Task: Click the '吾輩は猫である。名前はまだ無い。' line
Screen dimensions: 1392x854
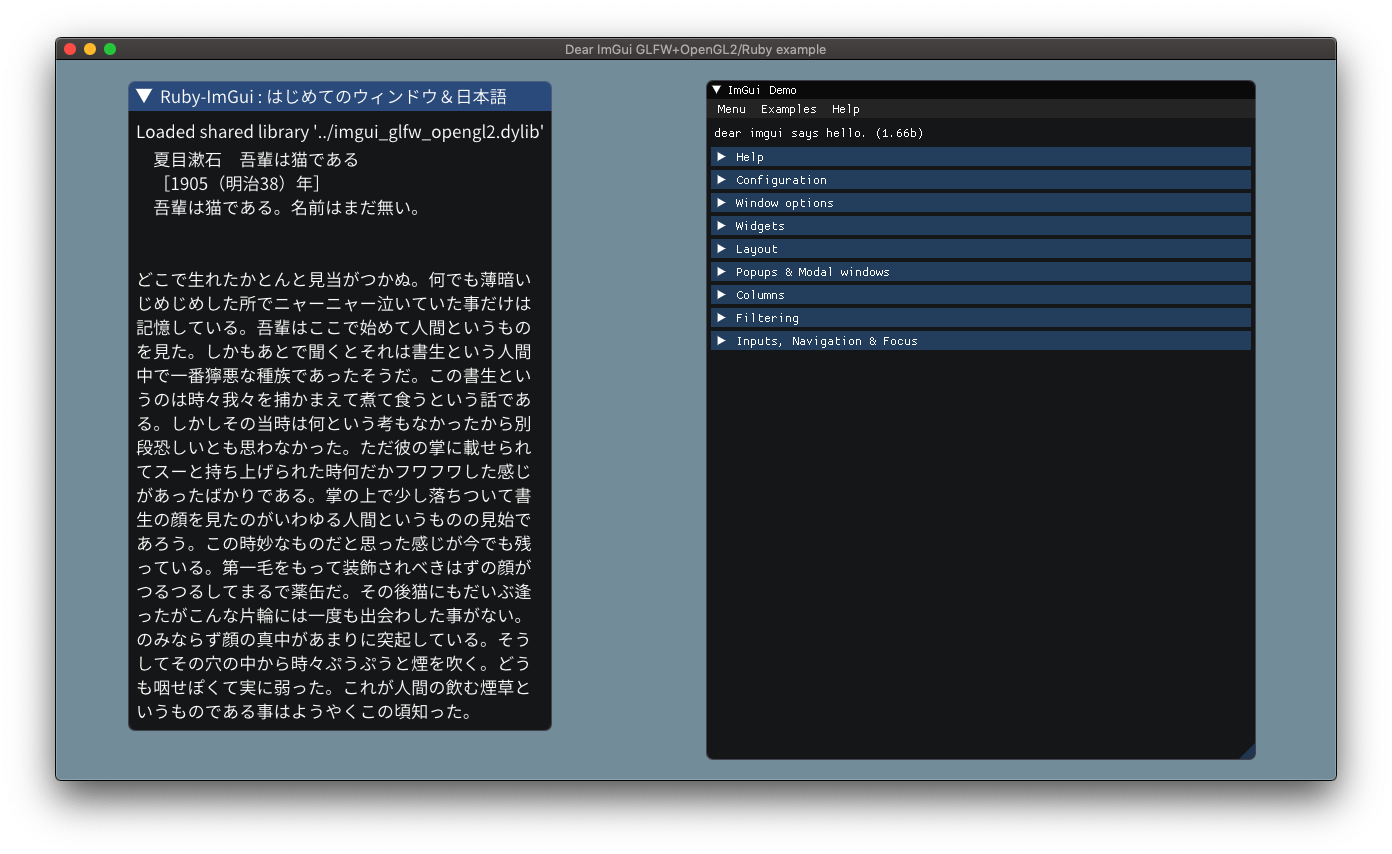Action: tap(290, 208)
